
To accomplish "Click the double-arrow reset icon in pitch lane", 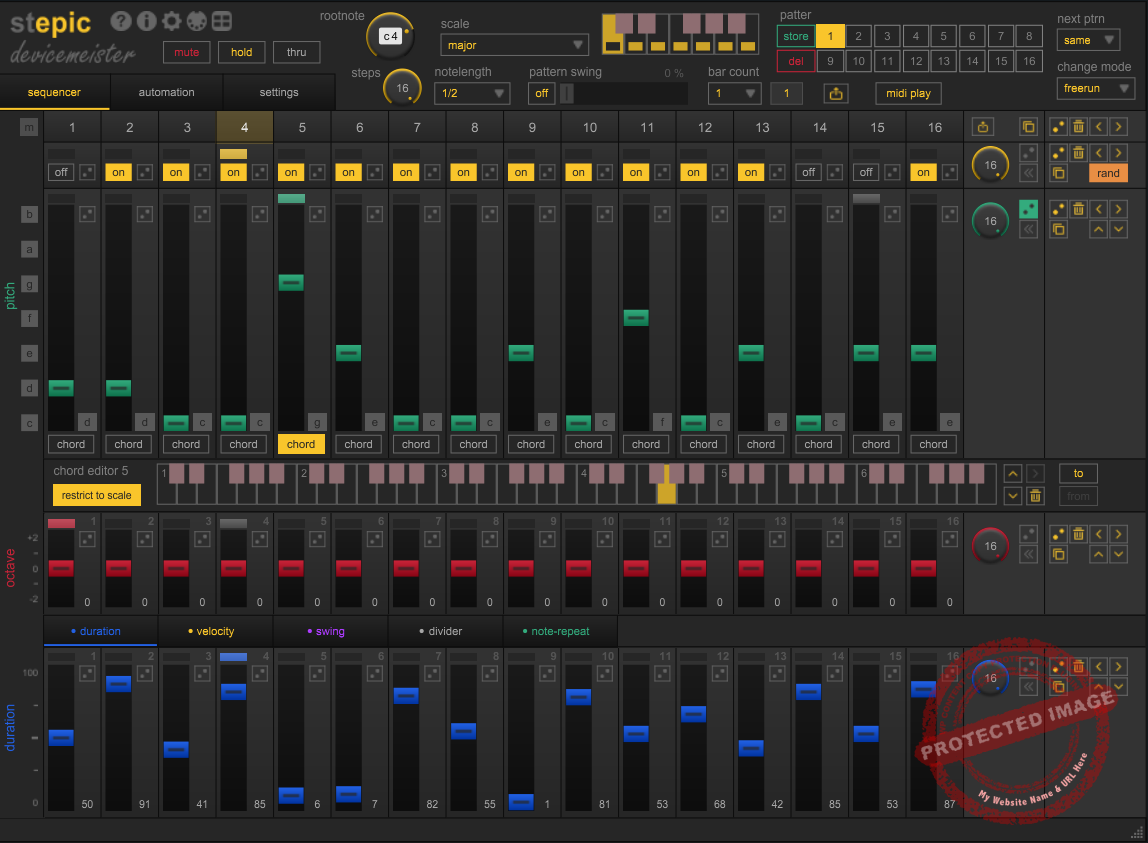I will [1029, 229].
